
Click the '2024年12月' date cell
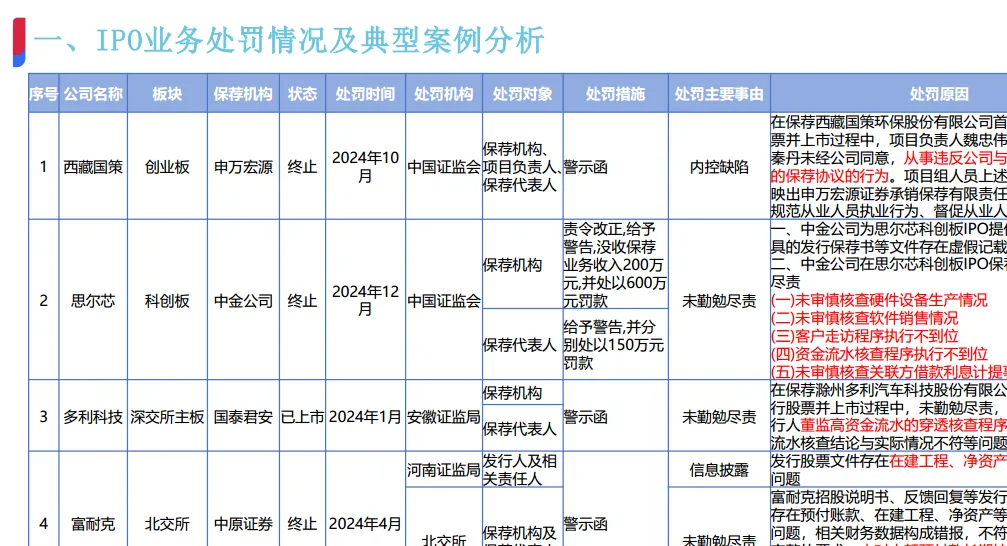365,300
